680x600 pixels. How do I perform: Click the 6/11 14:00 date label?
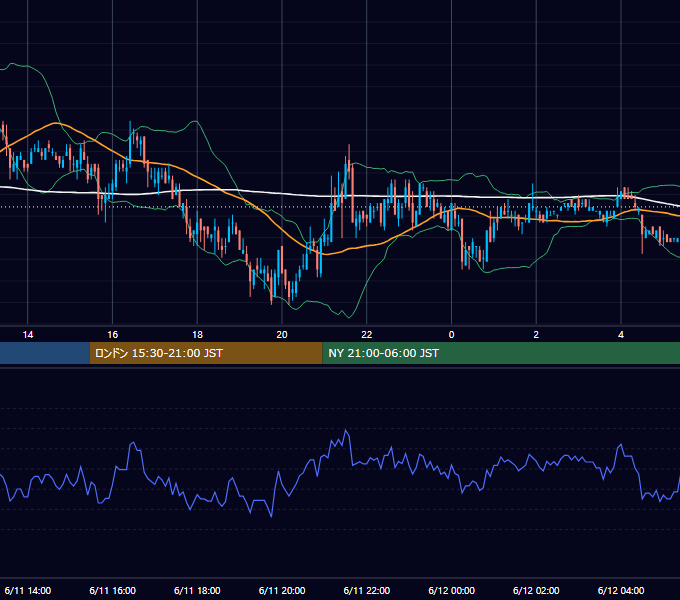click(x=28, y=590)
